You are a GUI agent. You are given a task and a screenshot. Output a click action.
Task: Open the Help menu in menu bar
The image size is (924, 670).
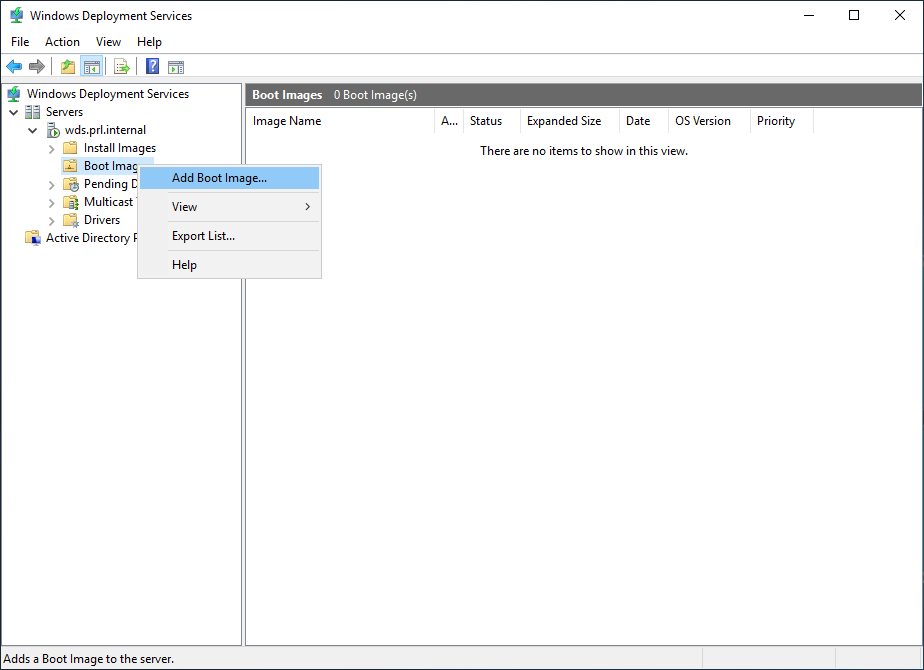149,42
